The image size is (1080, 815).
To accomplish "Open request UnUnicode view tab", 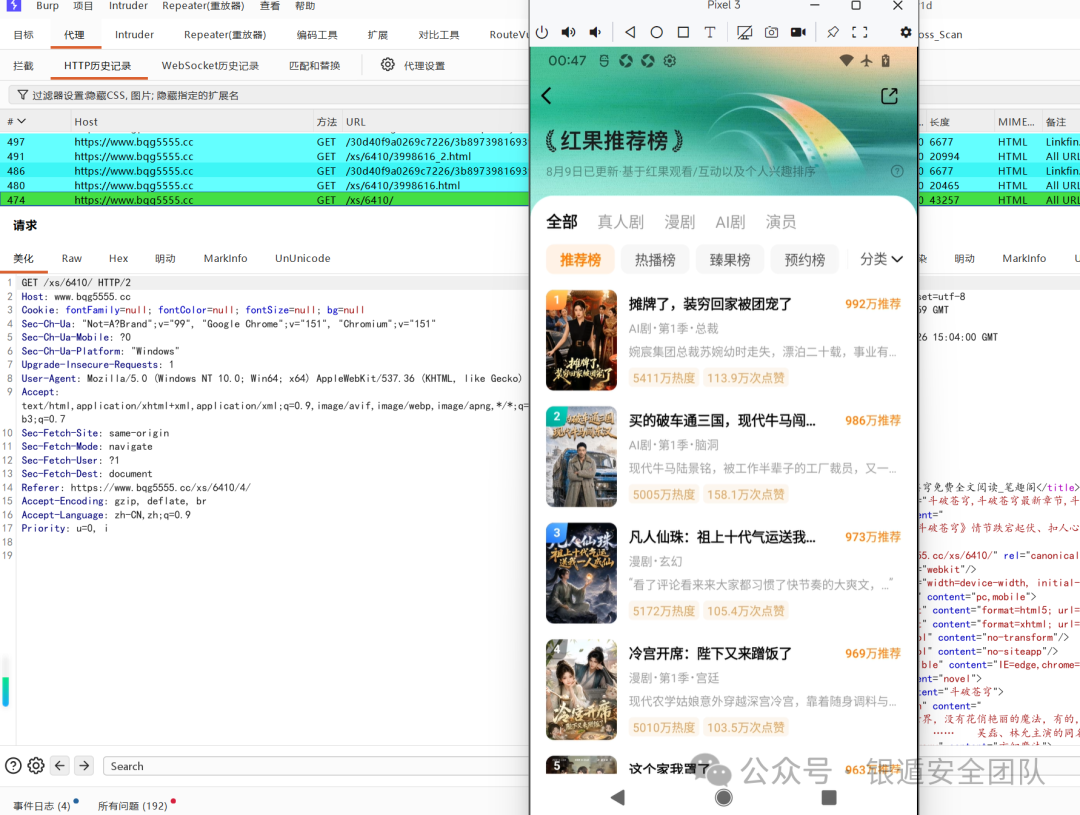I will [302, 258].
